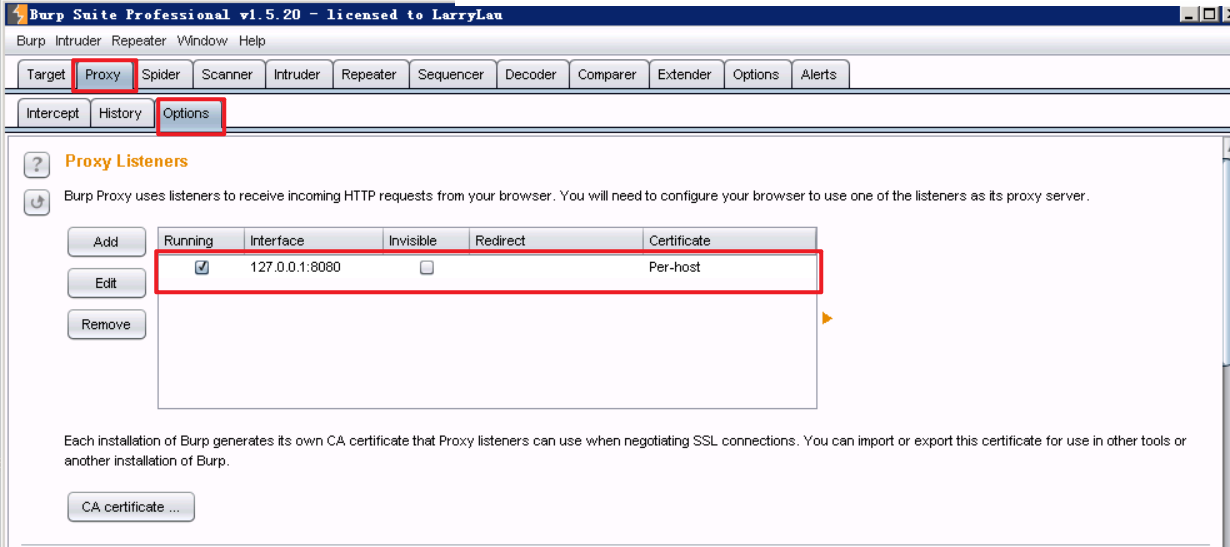Switch to the Proxy tab
Screen dimensions: 1230x547
pos(103,75)
